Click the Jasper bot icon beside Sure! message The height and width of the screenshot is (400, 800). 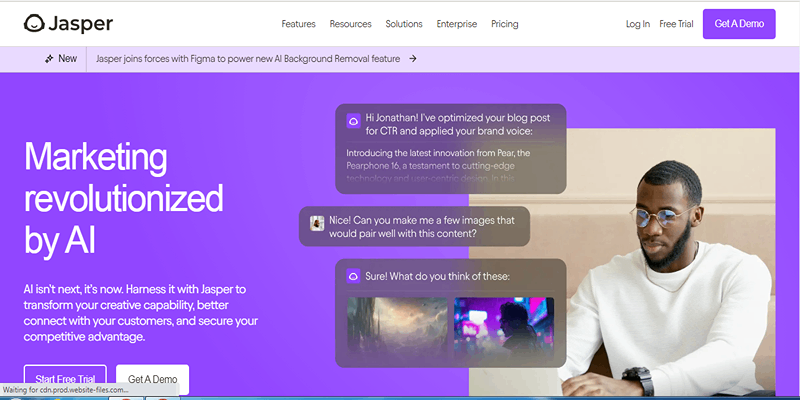[x=353, y=276]
